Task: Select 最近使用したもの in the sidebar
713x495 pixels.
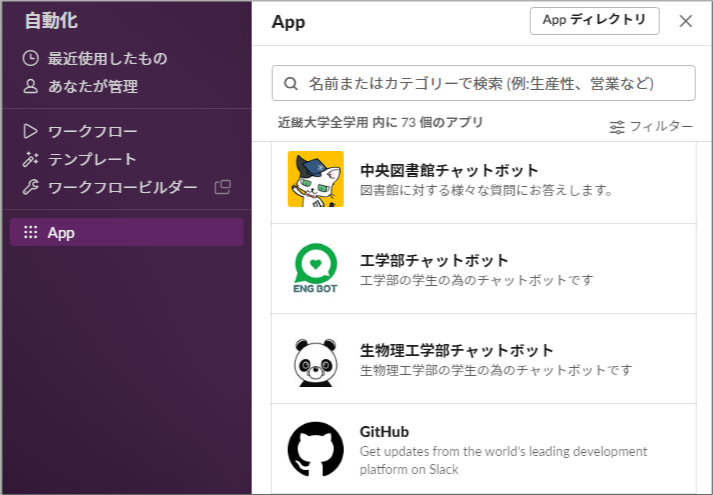Action: pyautogui.click(x=107, y=59)
